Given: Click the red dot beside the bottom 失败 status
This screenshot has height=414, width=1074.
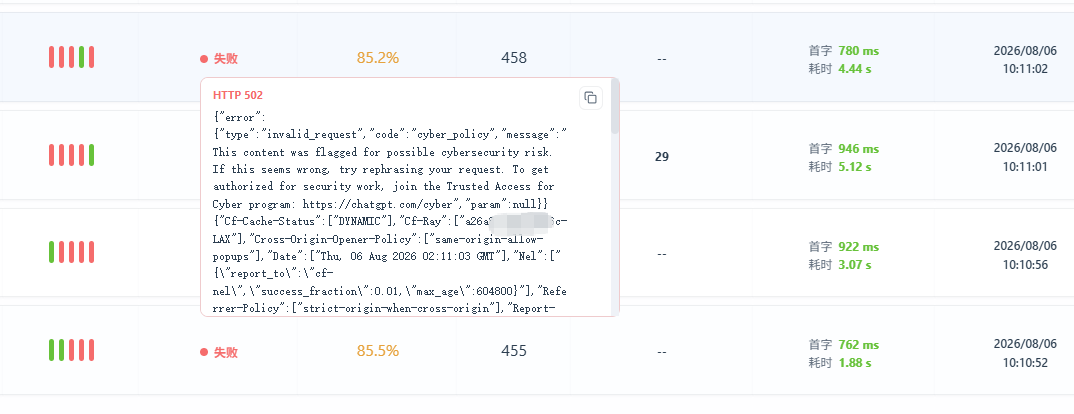Looking at the screenshot, I should tap(204, 352).
